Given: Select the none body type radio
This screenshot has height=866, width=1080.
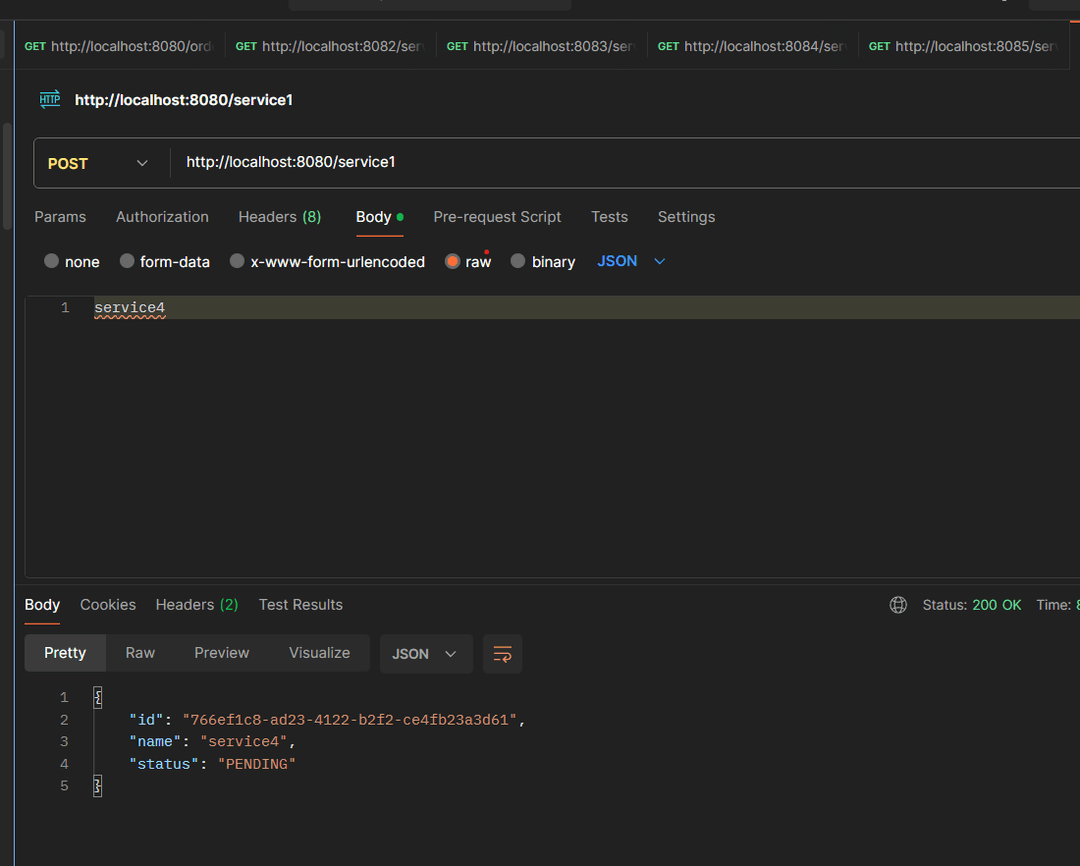Looking at the screenshot, I should [52, 261].
